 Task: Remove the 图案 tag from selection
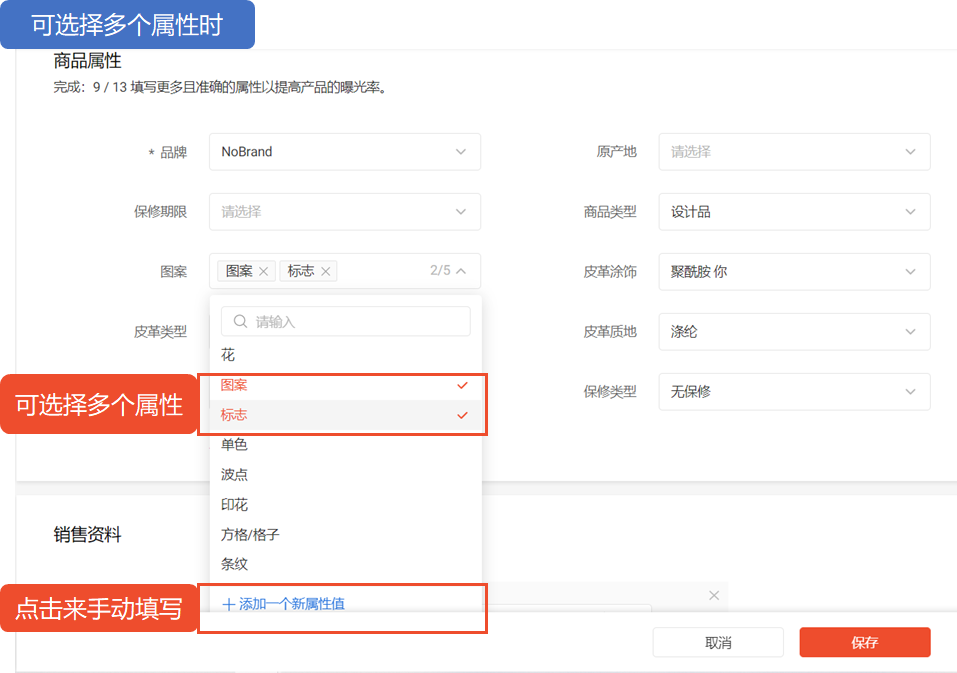(263, 271)
